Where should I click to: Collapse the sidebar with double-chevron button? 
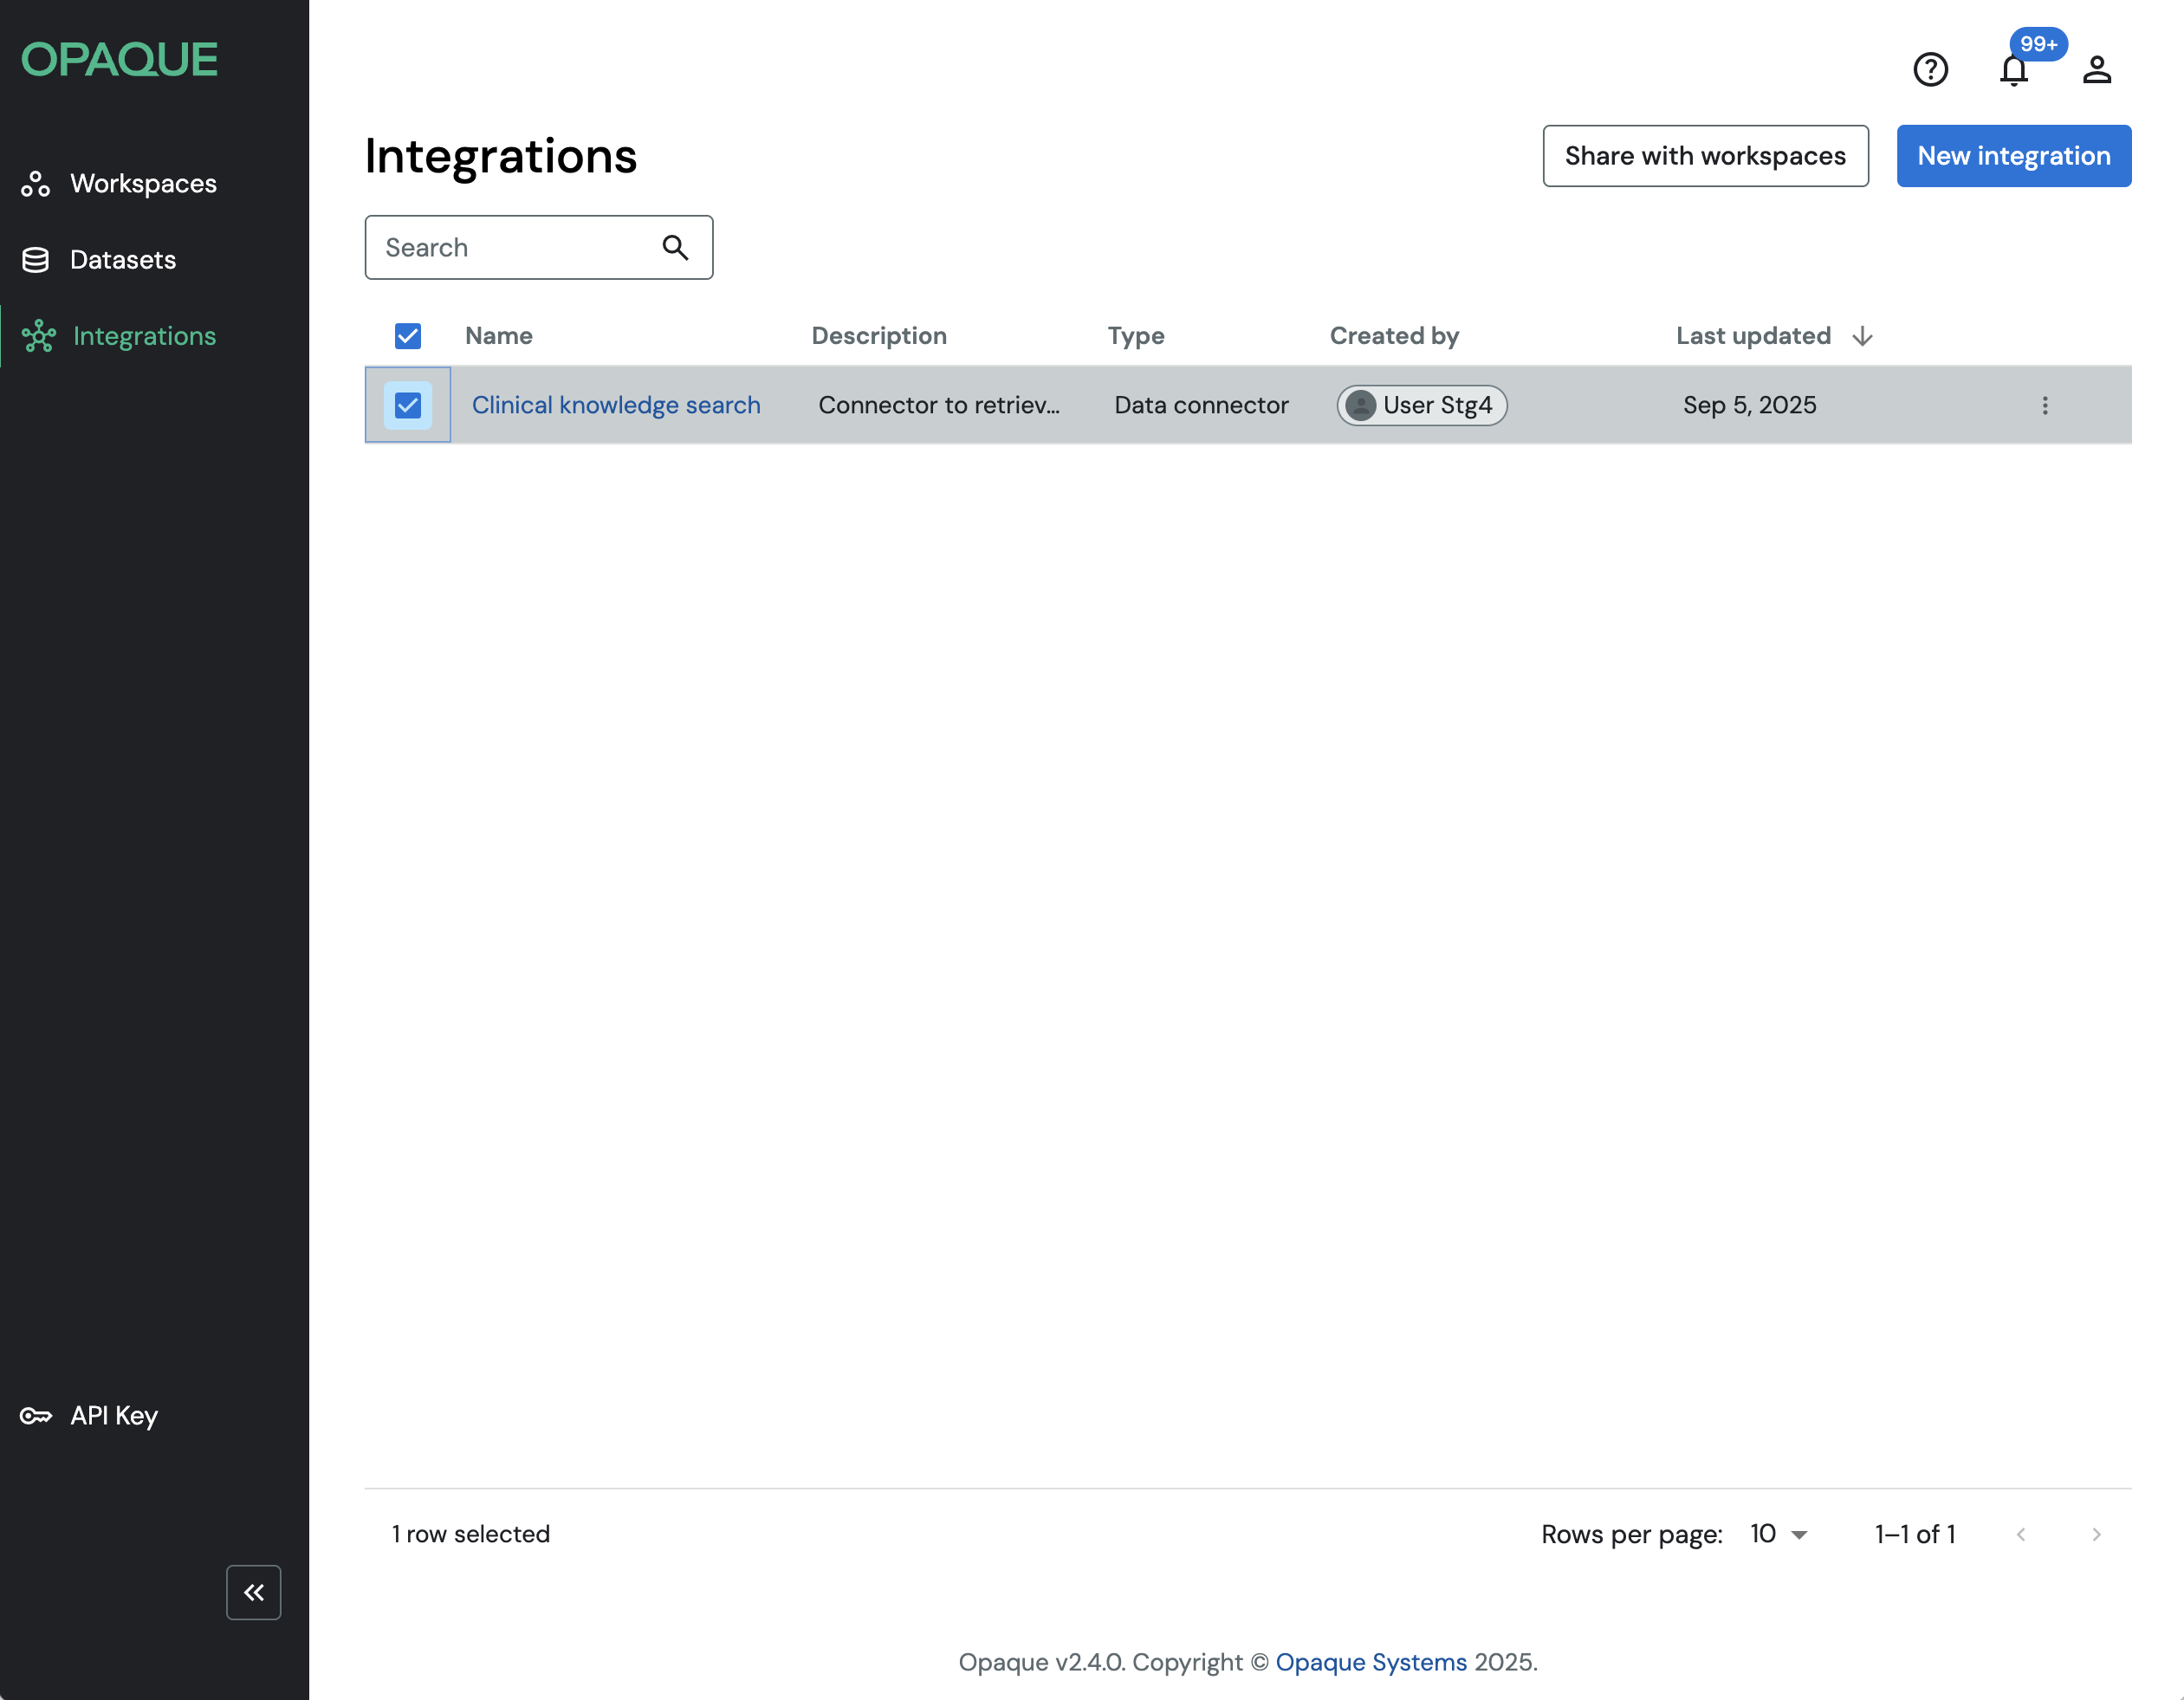253,1591
